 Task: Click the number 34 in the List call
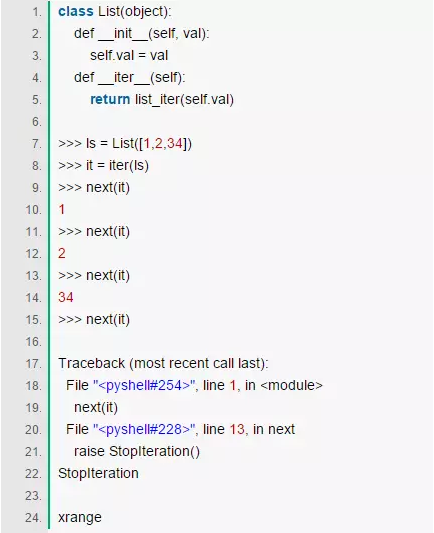(175, 143)
